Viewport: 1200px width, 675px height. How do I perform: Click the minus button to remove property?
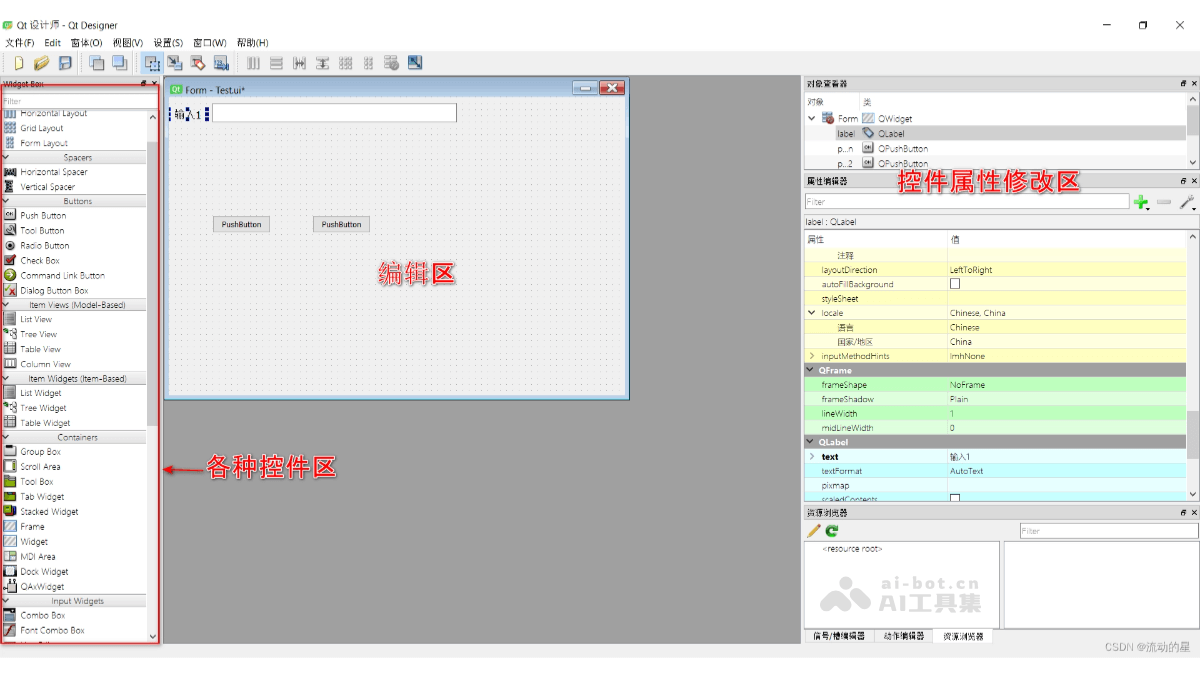[x=1163, y=202]
